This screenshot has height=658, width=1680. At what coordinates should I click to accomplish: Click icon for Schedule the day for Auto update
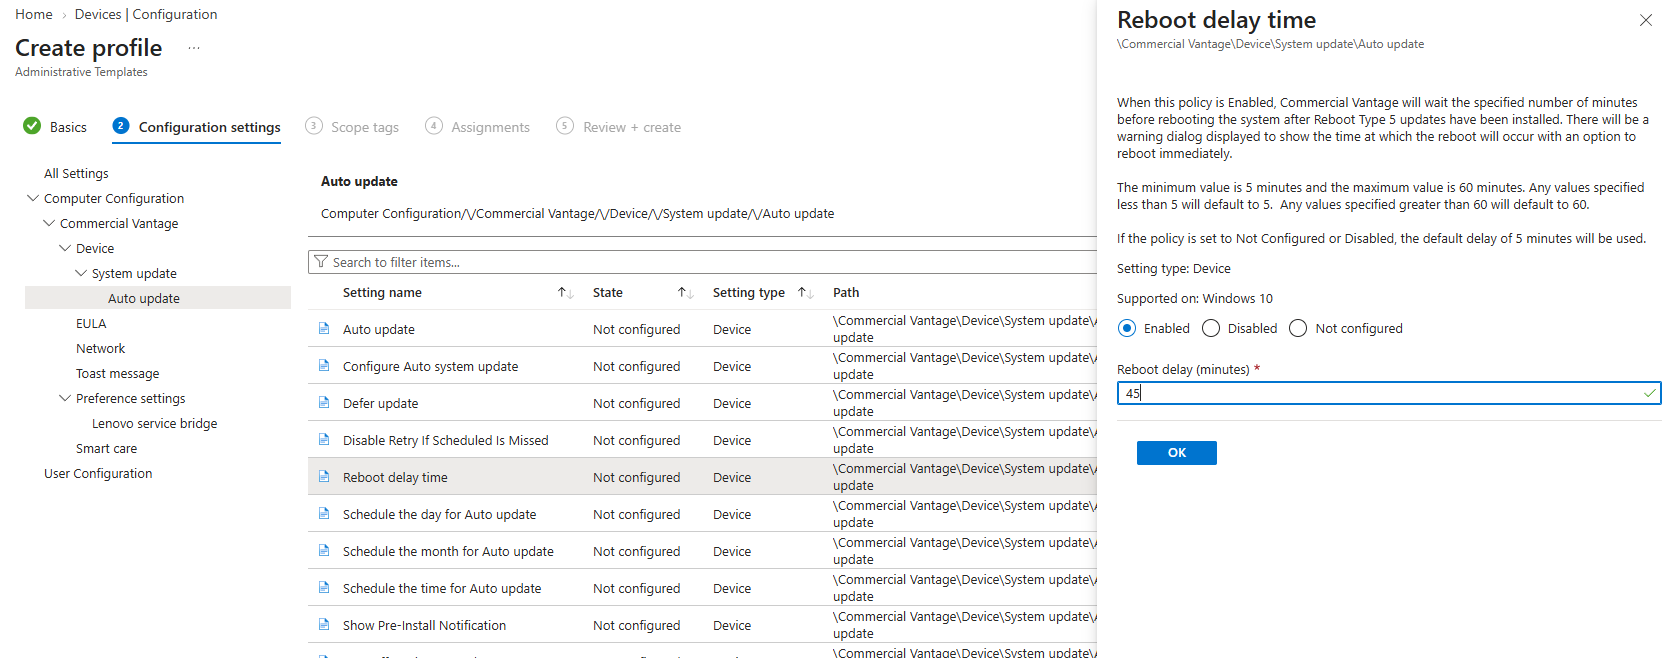[324, 513]
